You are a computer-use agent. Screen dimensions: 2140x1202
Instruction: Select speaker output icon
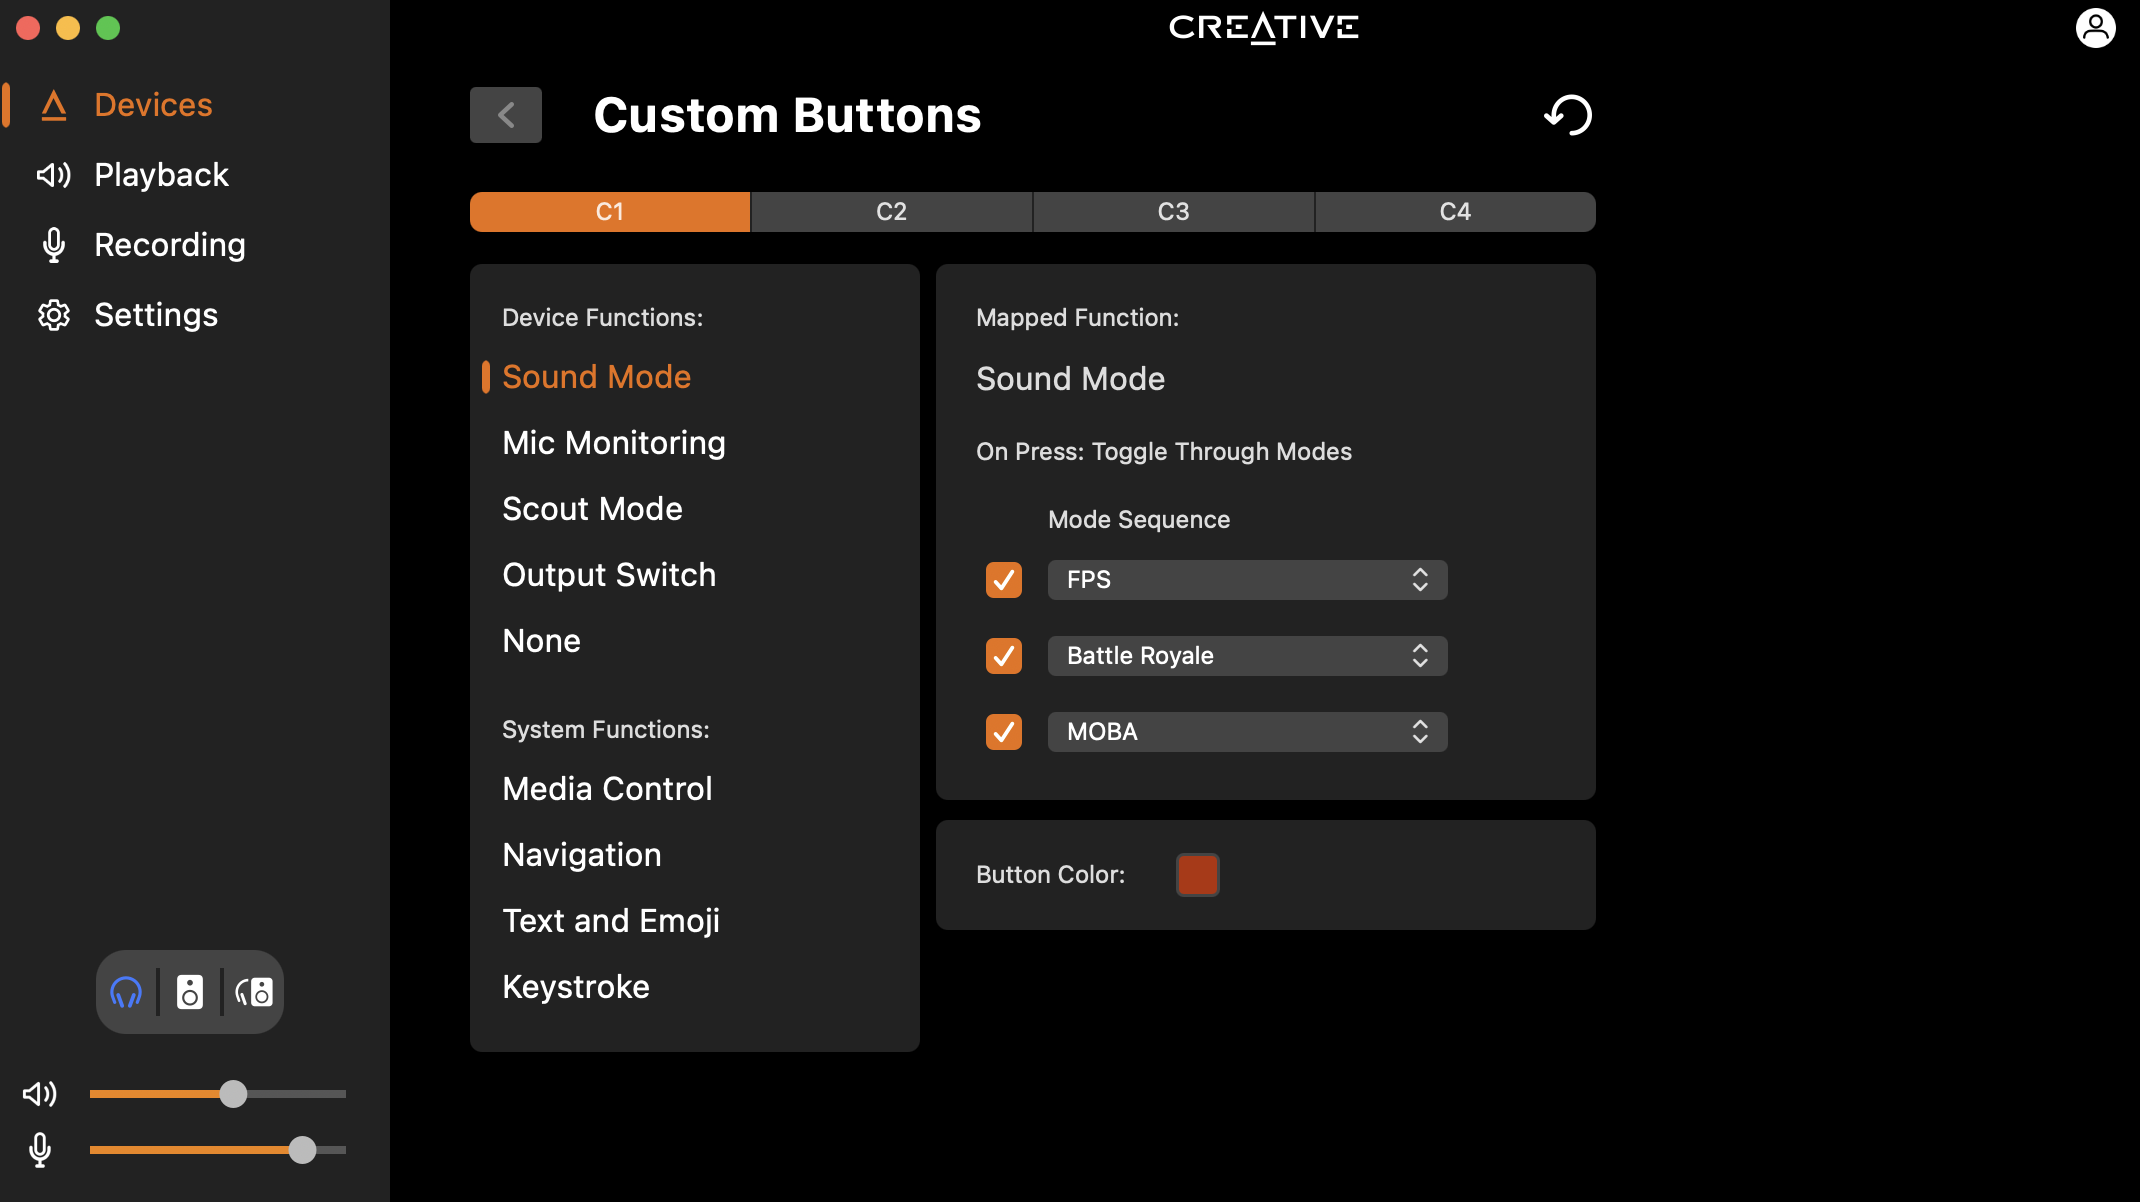click(190, 992)
